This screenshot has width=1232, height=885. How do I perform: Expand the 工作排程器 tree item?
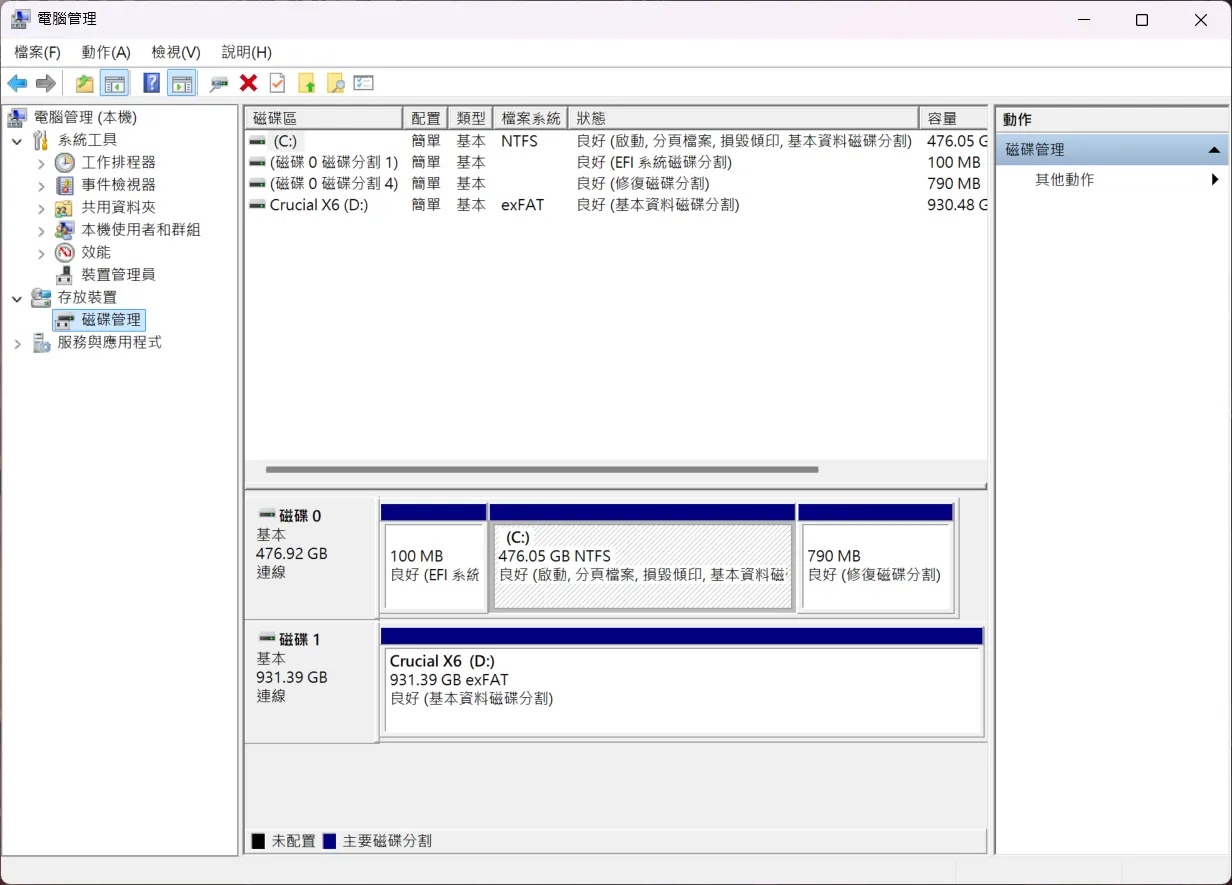(41, 163)
